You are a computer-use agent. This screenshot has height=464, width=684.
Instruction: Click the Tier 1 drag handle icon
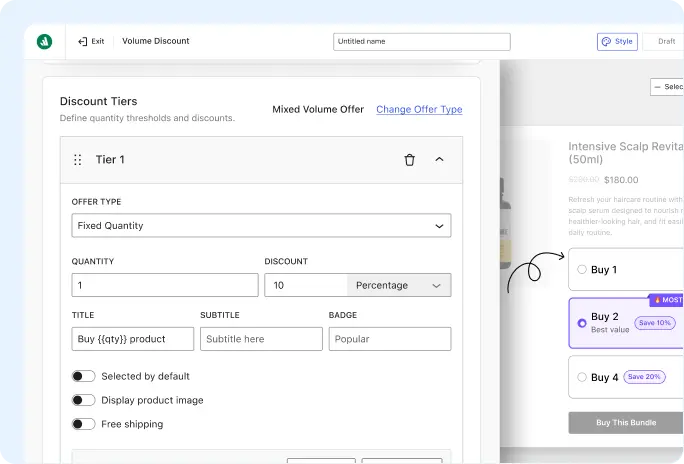pyautogui.click(x=78, y=160)
